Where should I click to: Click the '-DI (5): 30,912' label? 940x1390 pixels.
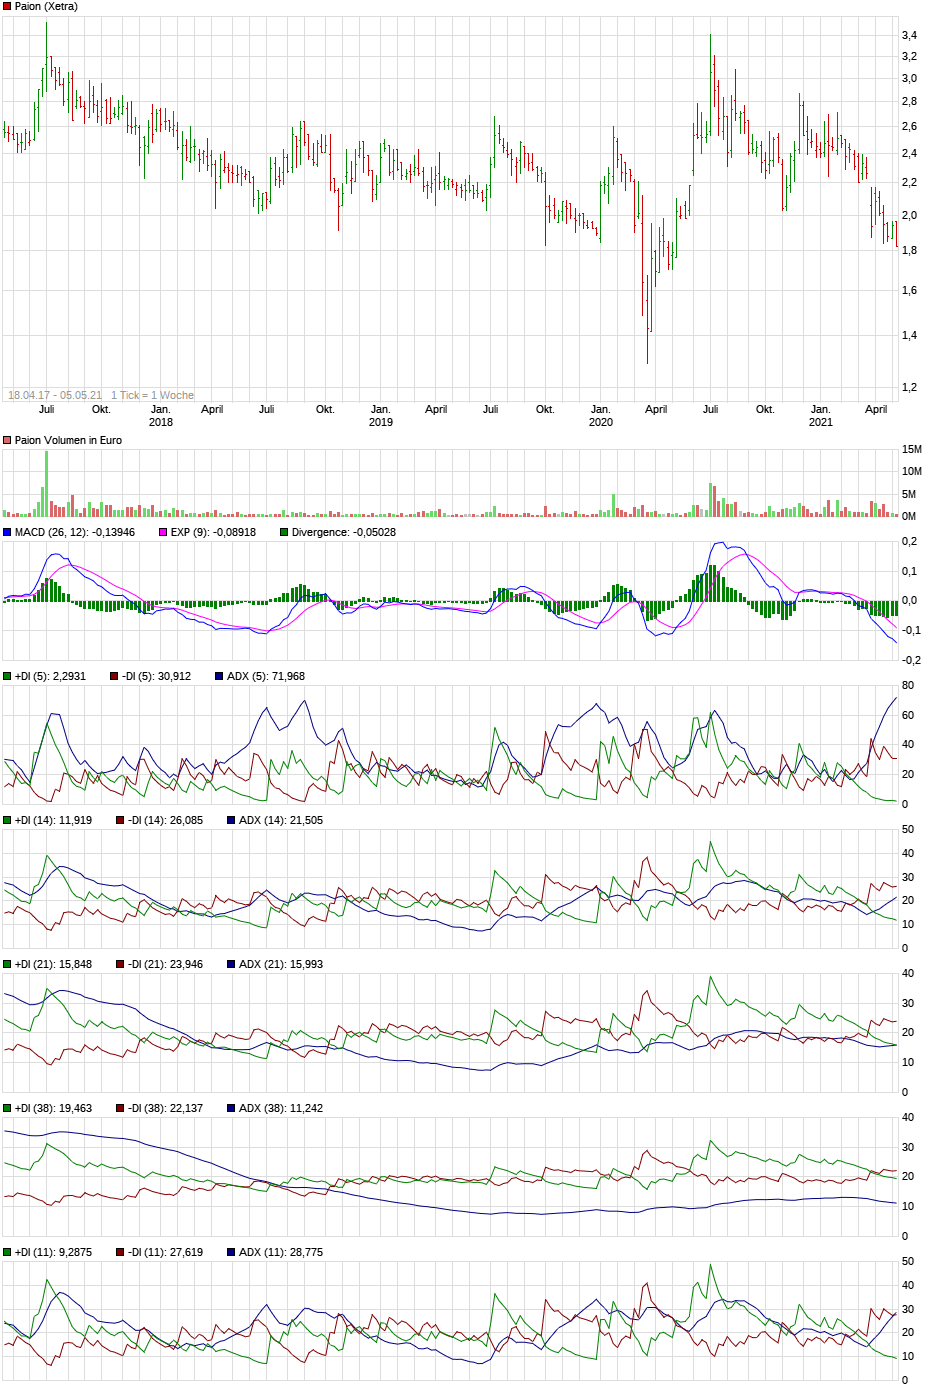(x=156, y=677)
